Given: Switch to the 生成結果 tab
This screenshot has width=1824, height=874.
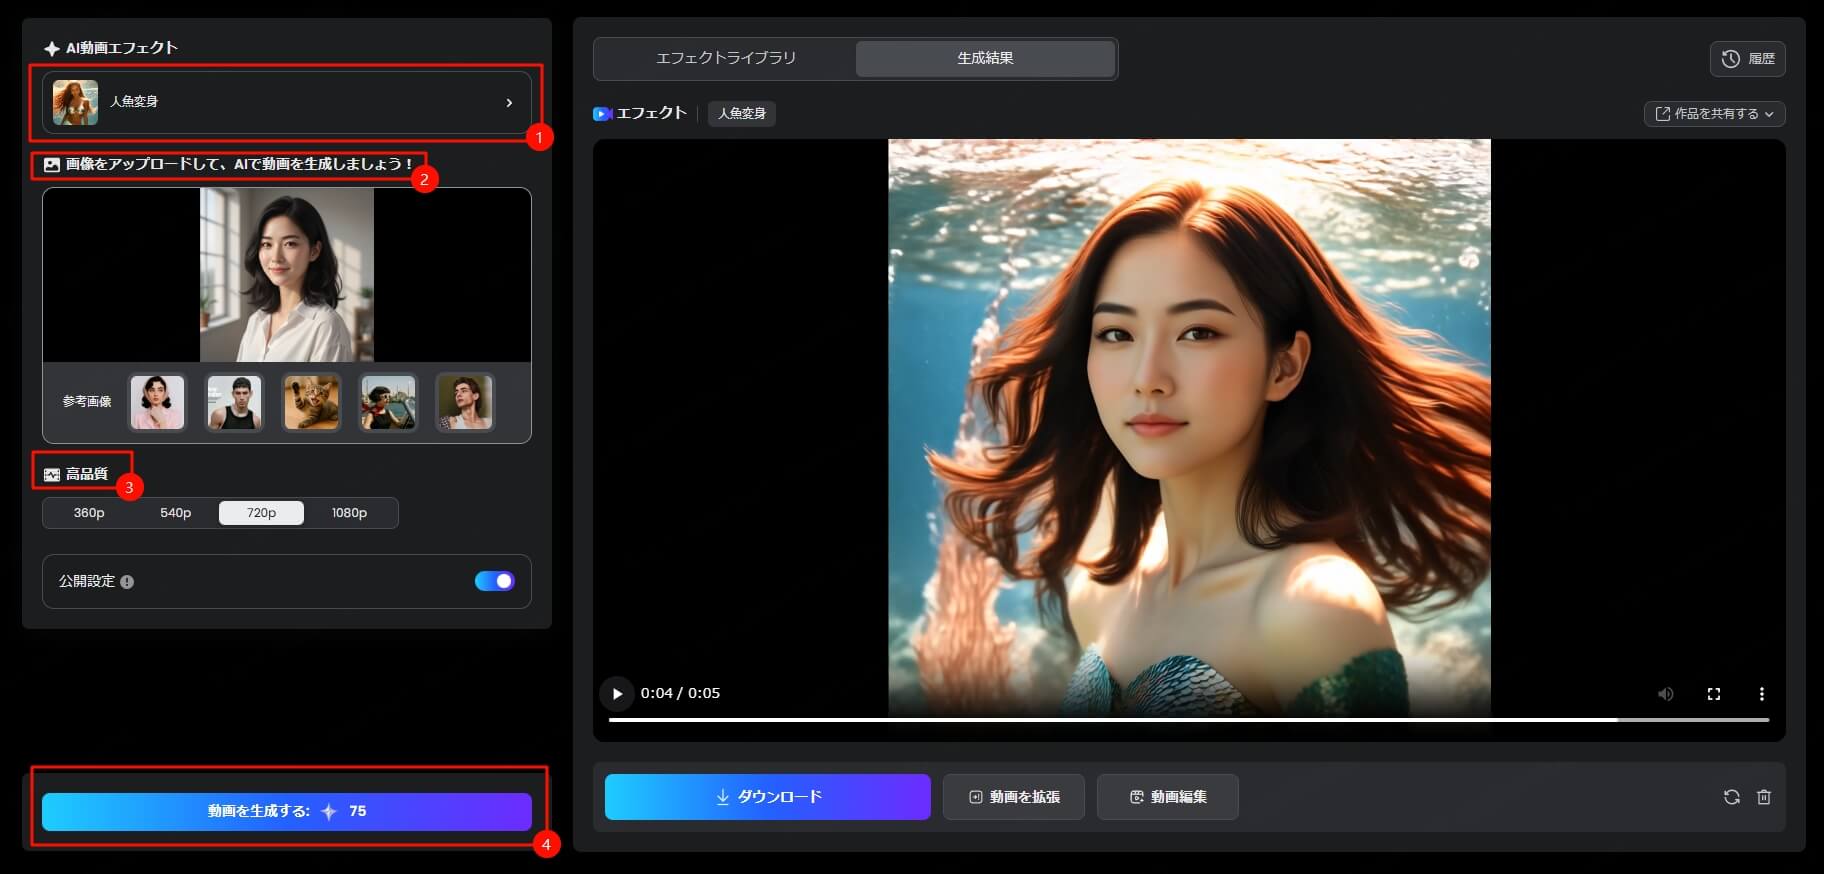Looking at the screenshot, I should [x=985, y=58].
